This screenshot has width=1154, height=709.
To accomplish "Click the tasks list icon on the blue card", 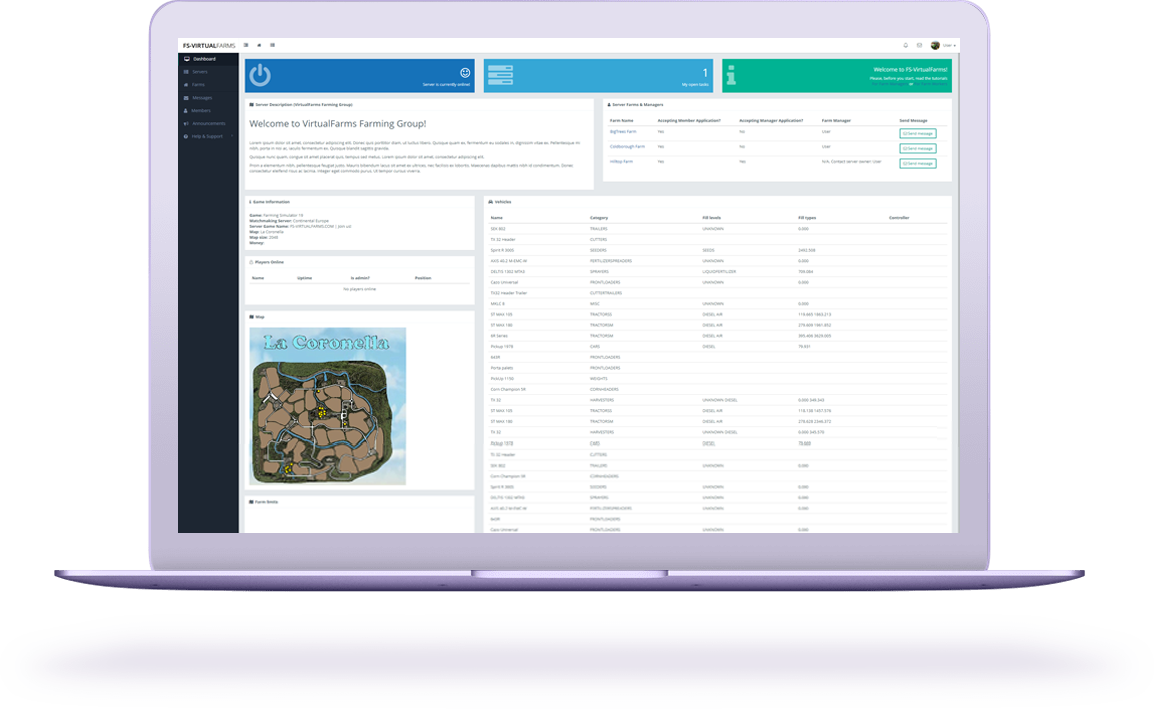I will click(x=500, y=75).
